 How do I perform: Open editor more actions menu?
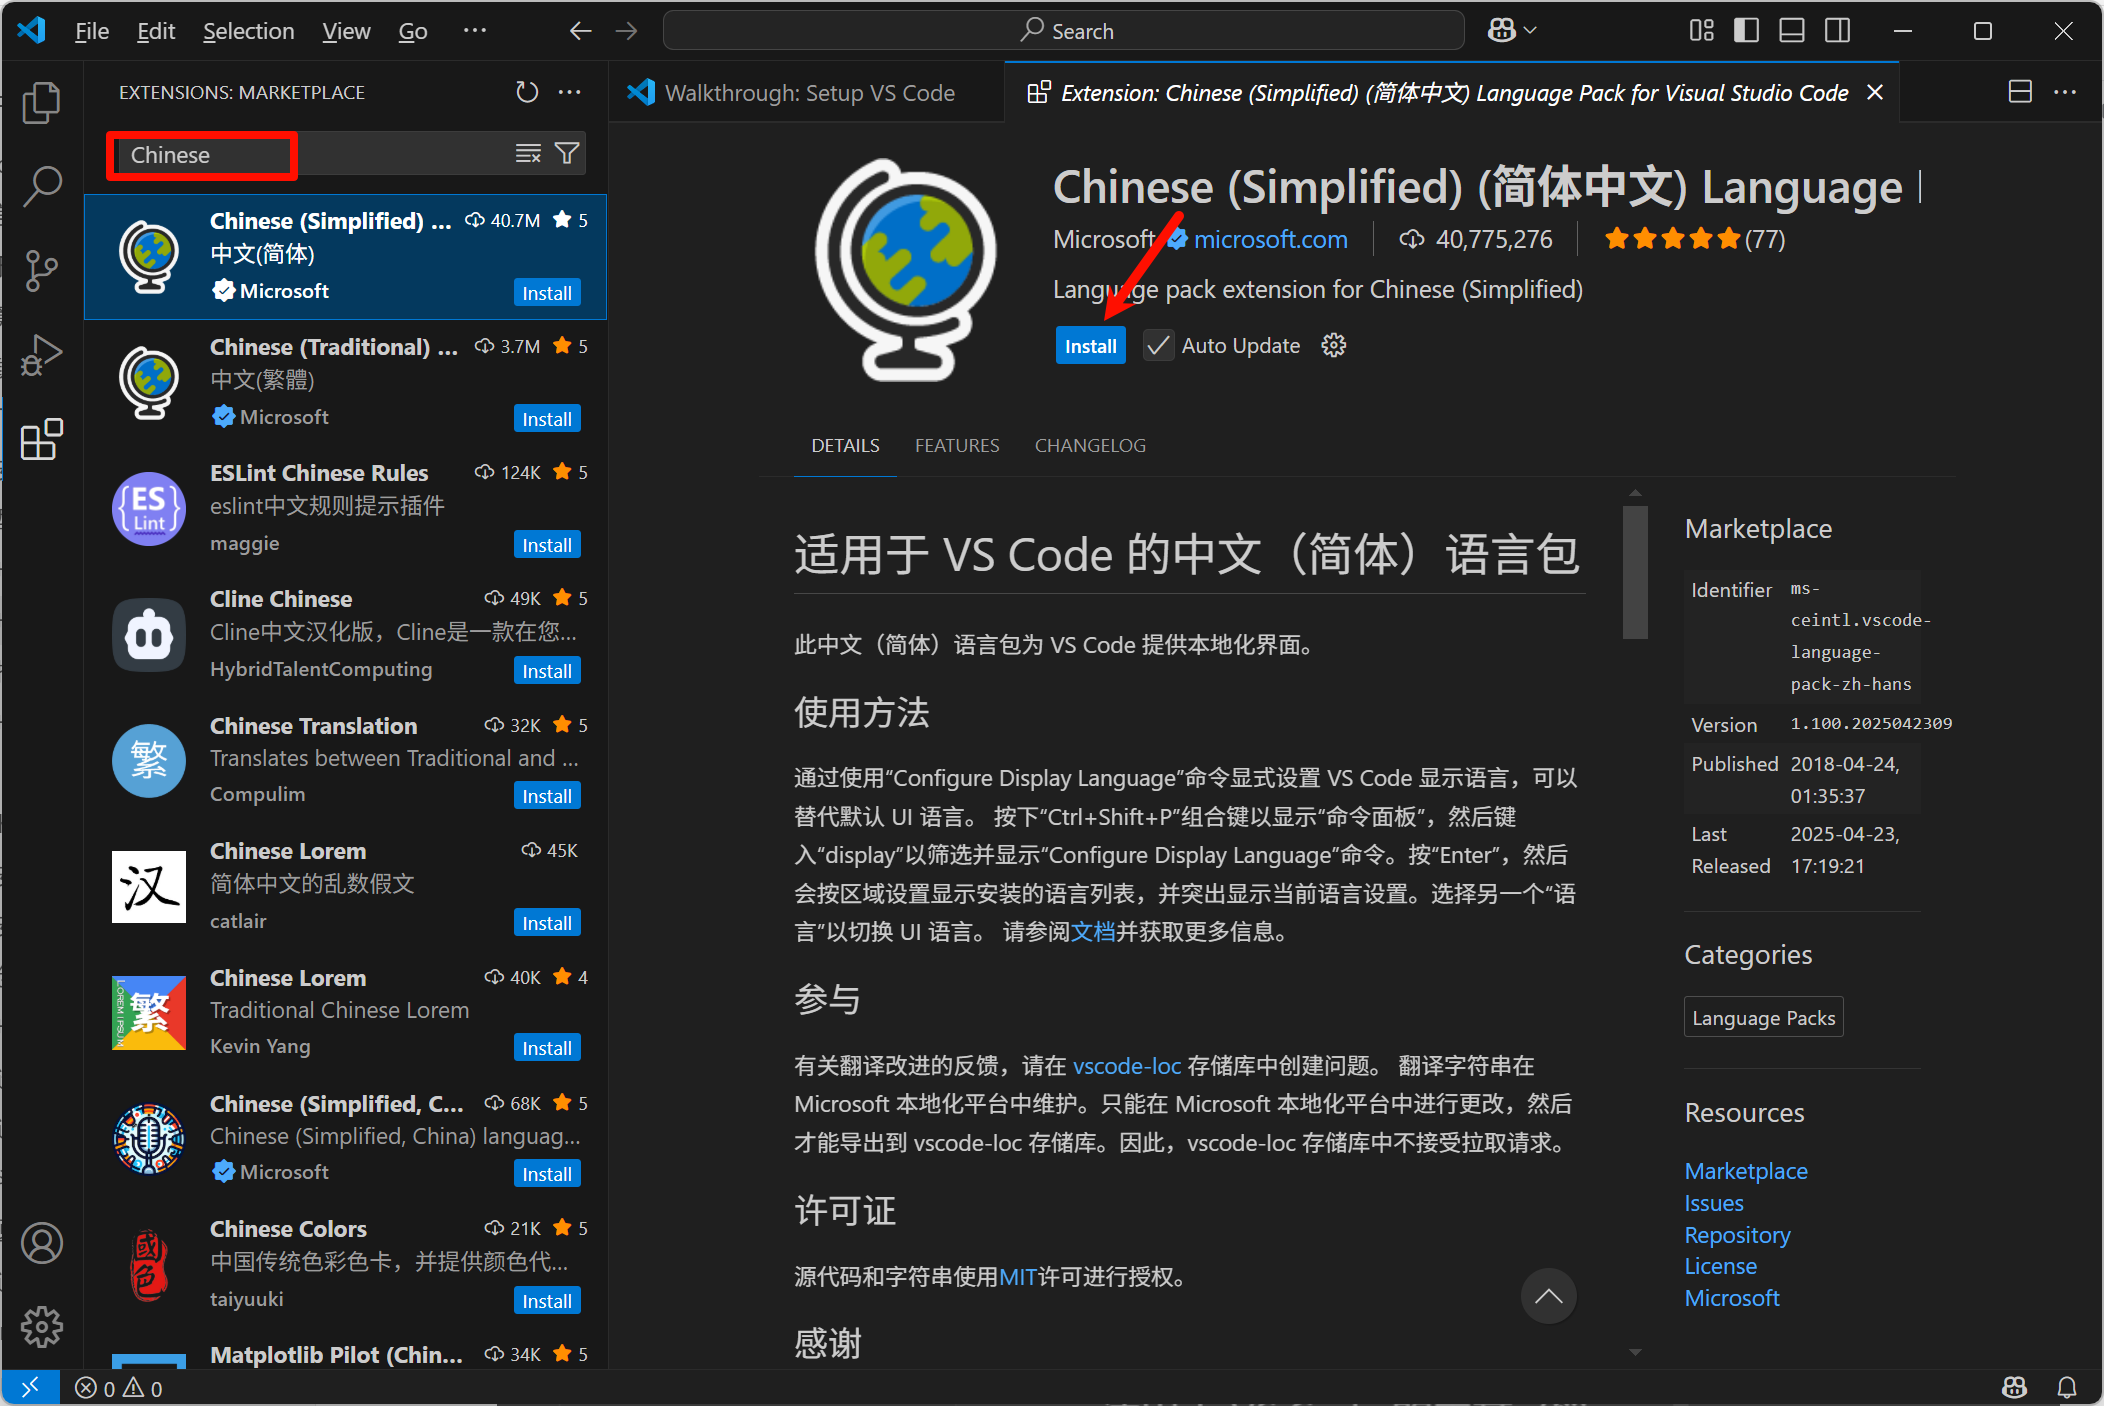[x=2065, y=92]
